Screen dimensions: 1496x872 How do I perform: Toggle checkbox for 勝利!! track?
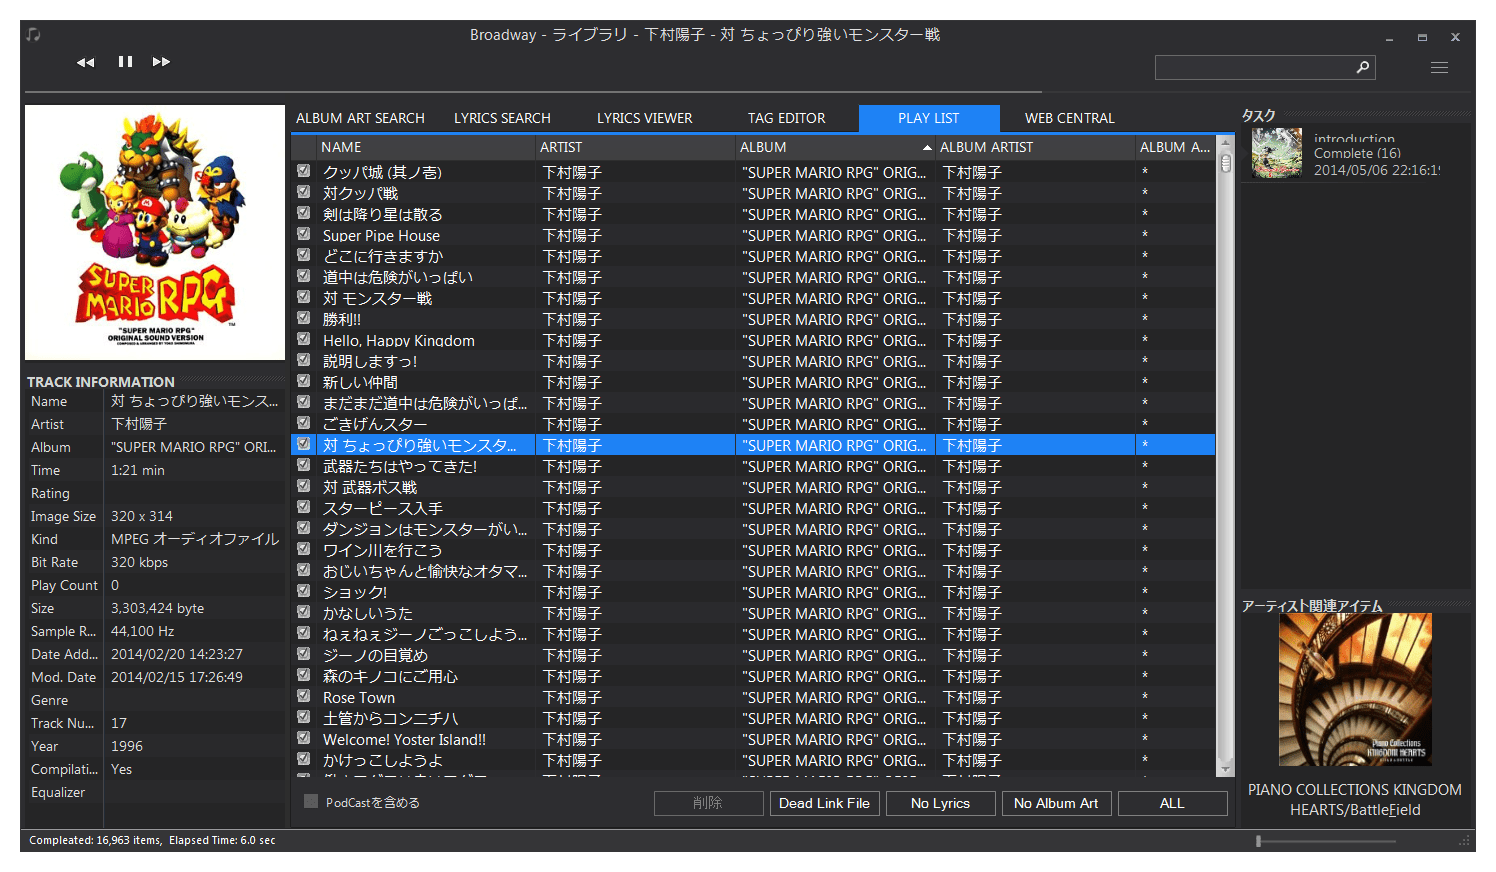[x=304, y=318]
